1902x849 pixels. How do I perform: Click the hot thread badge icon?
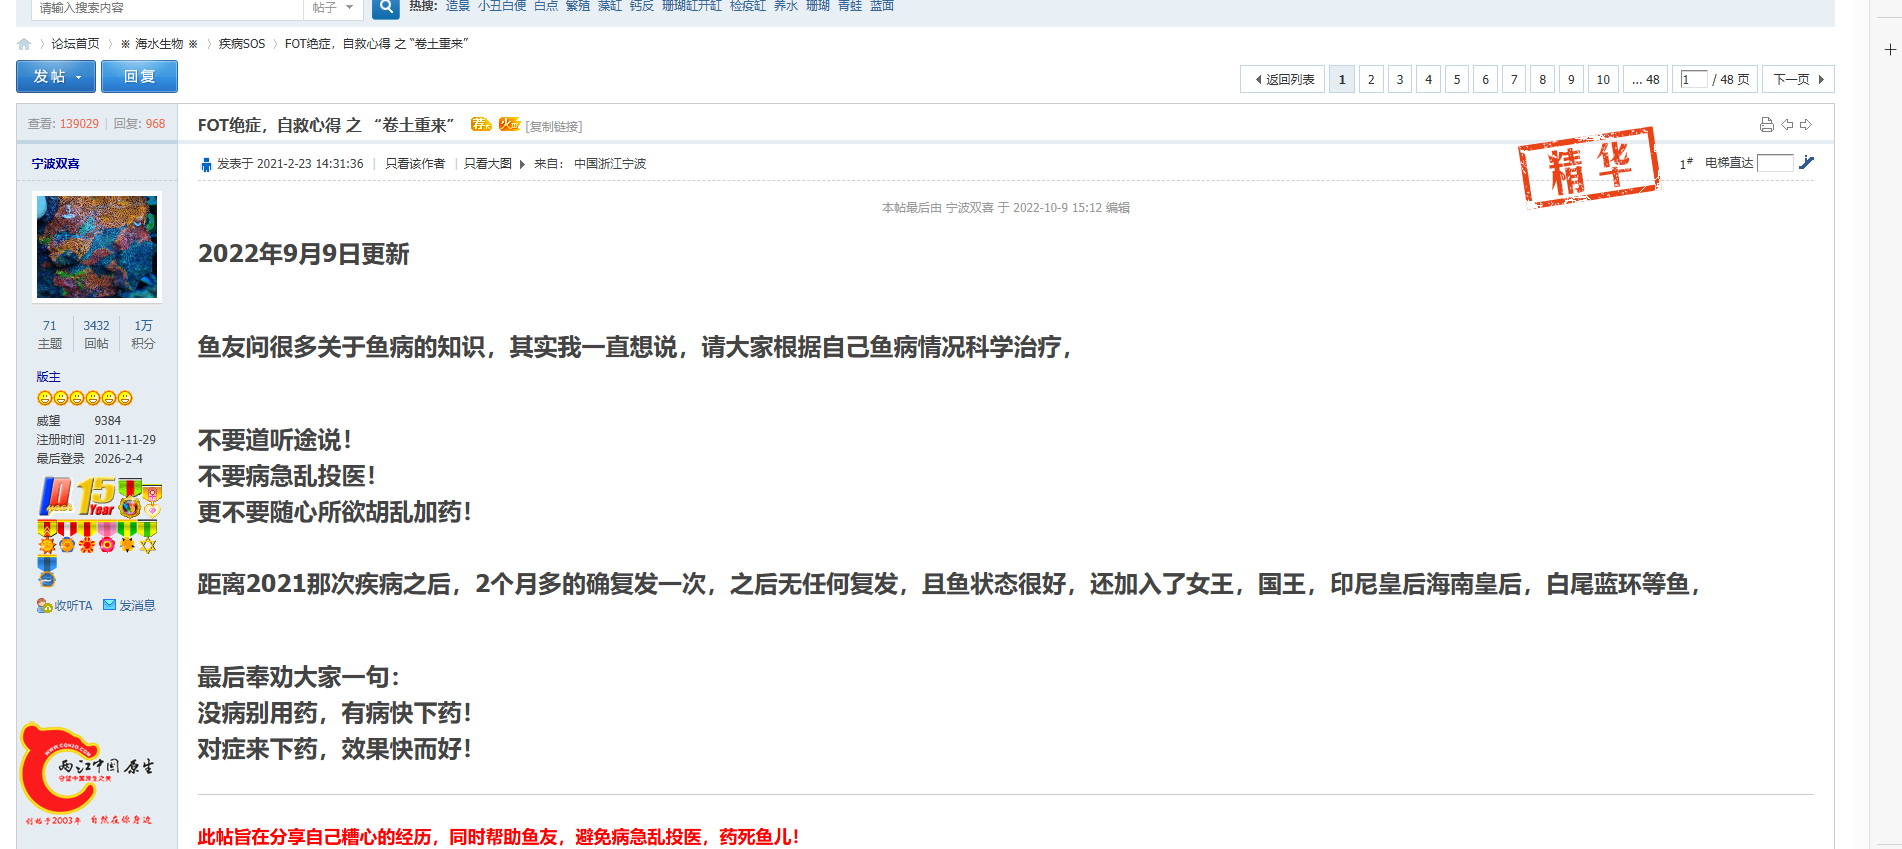510,124
